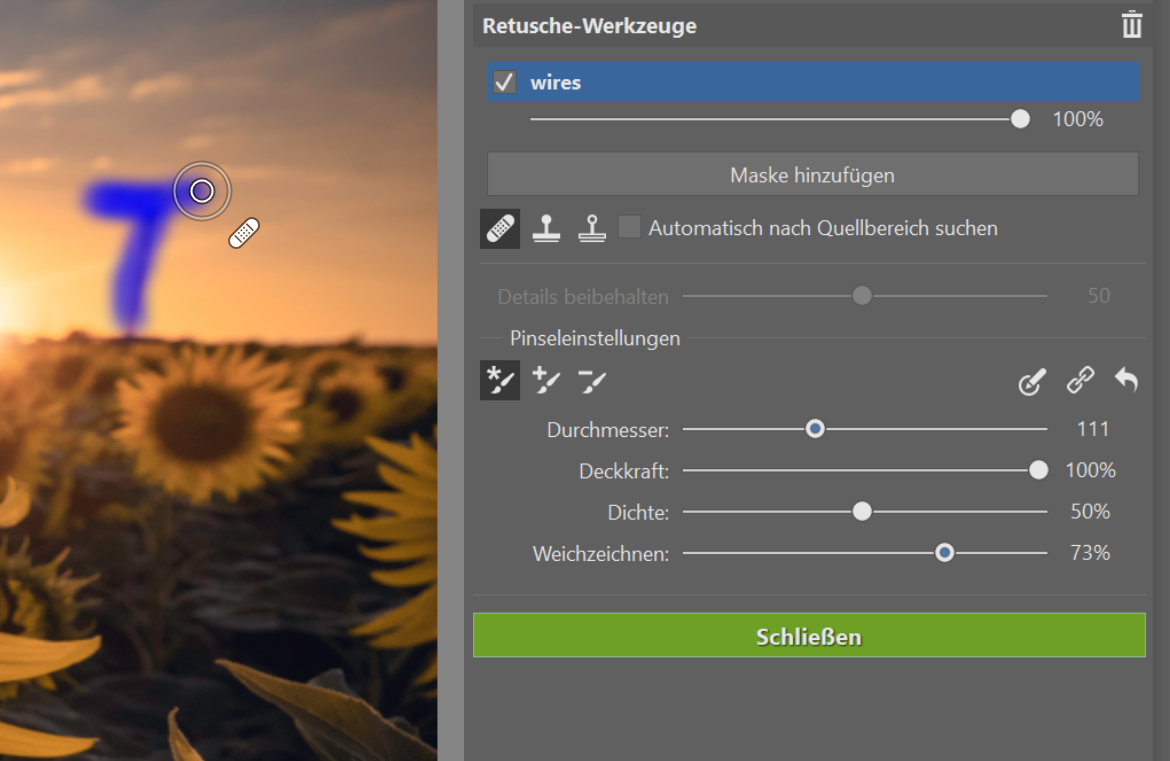This screenshot has width=1170, height=761.
Task: Select the wires mask row
Action: 813,82
